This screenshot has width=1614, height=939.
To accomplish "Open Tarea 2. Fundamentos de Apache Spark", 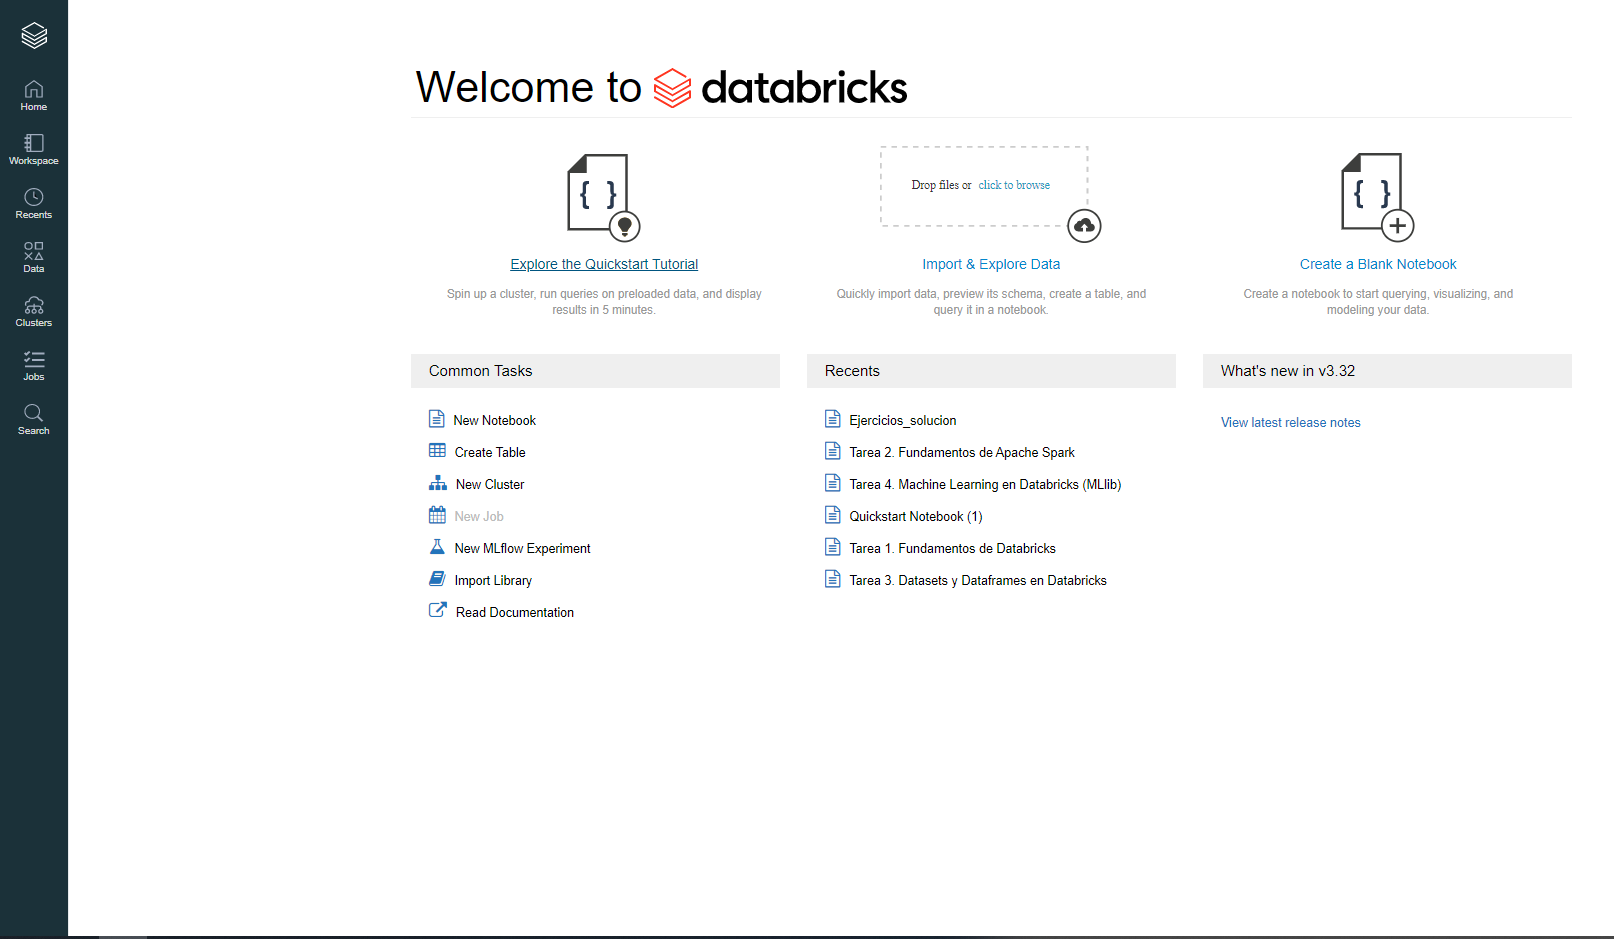I will click(x=962, y=453).
